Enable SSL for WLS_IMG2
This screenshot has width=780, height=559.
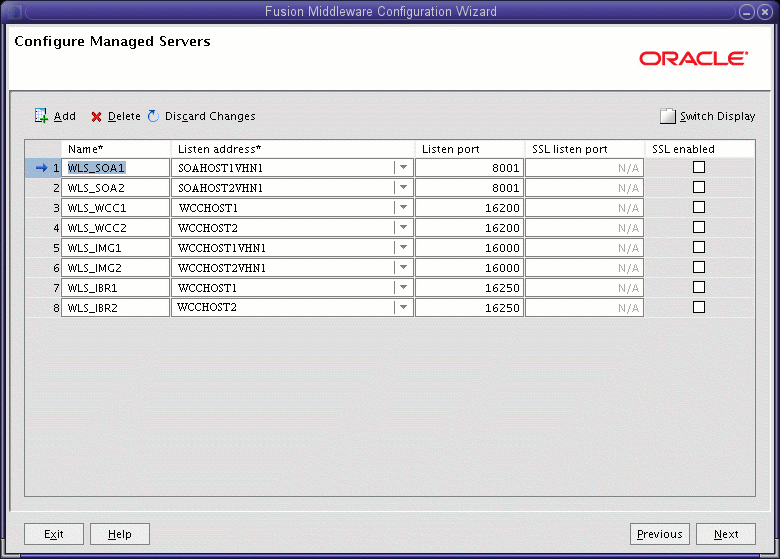(x=699, y=267)
